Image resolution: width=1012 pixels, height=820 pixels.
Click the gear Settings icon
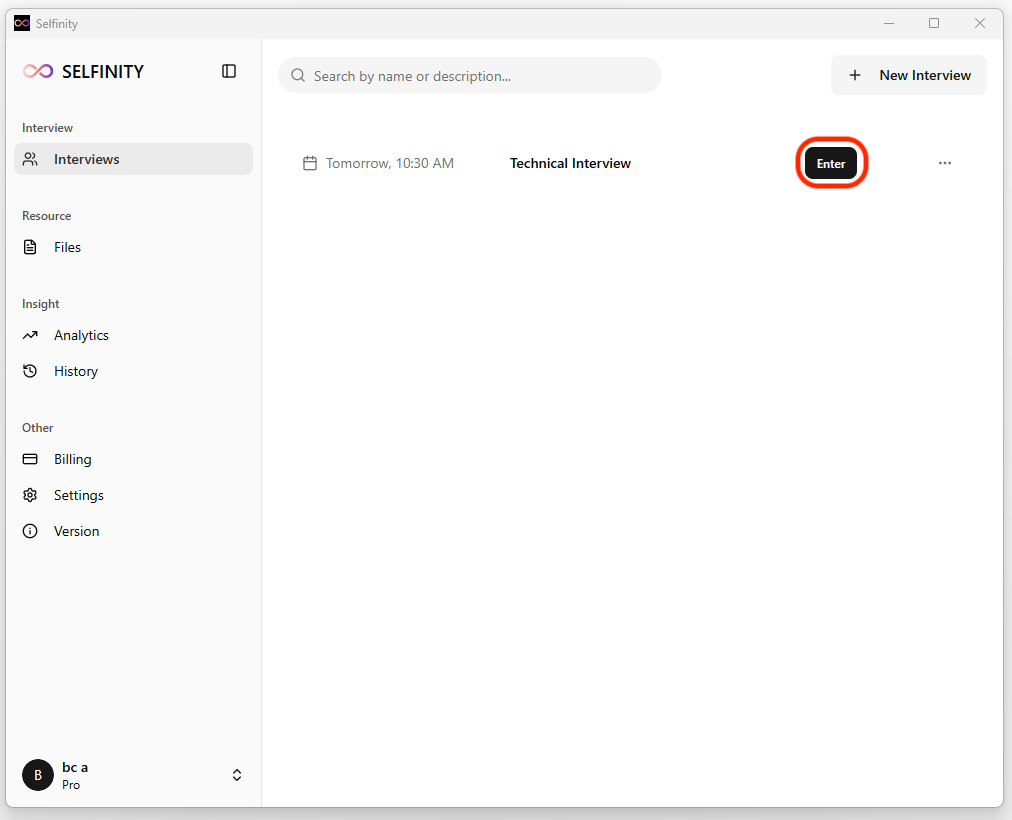30,495
